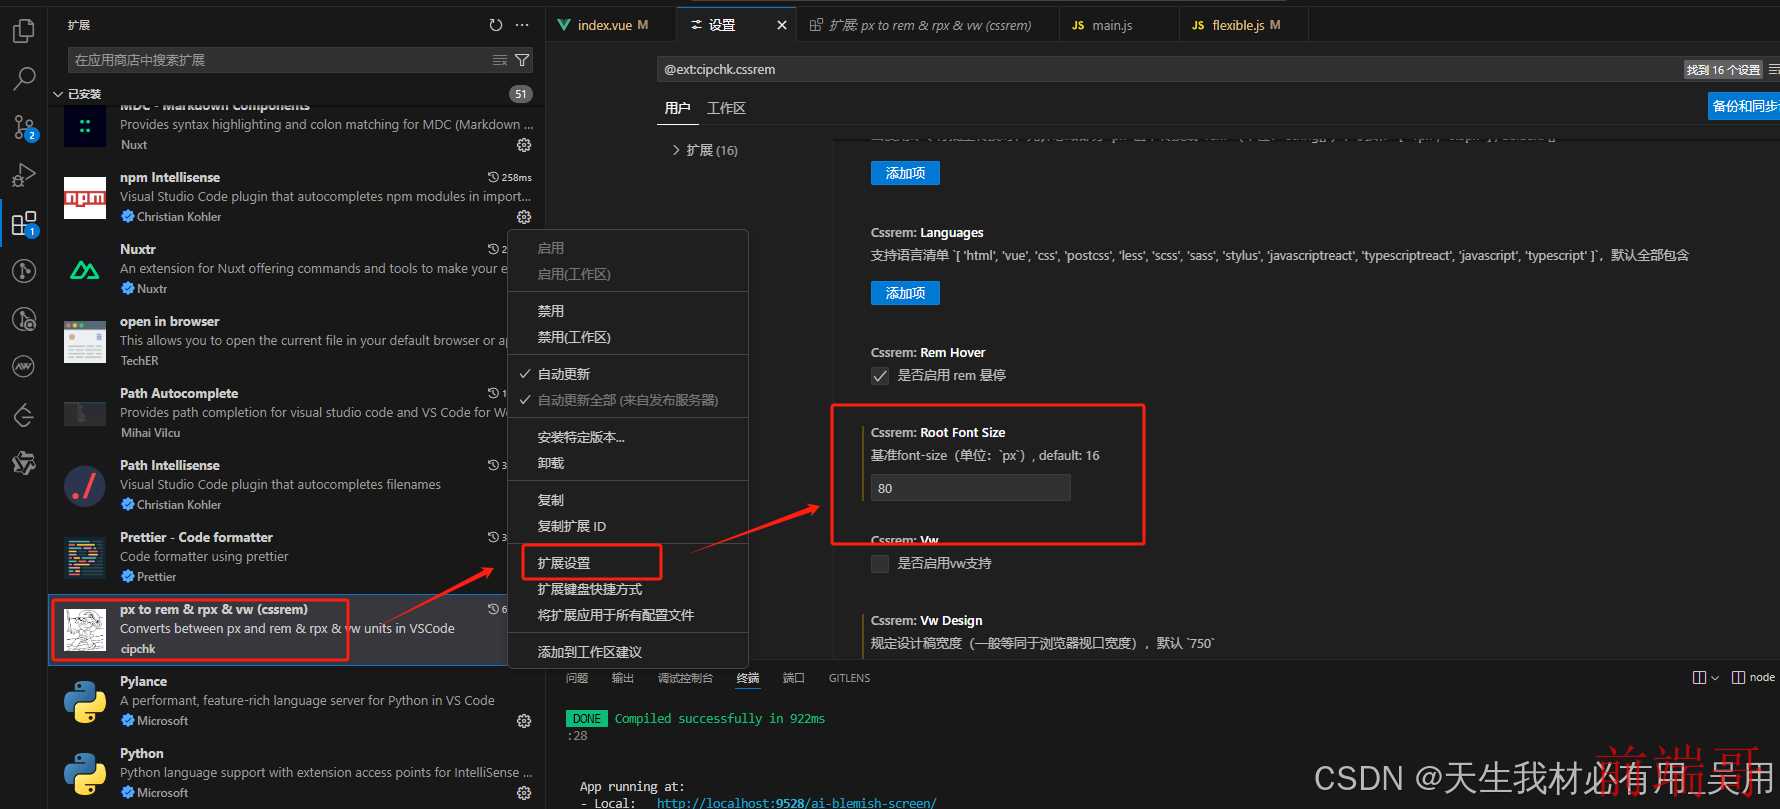Viewport: 1780px width, 809px height.
Task: Open 问题 panel tab
Action: 577,678
